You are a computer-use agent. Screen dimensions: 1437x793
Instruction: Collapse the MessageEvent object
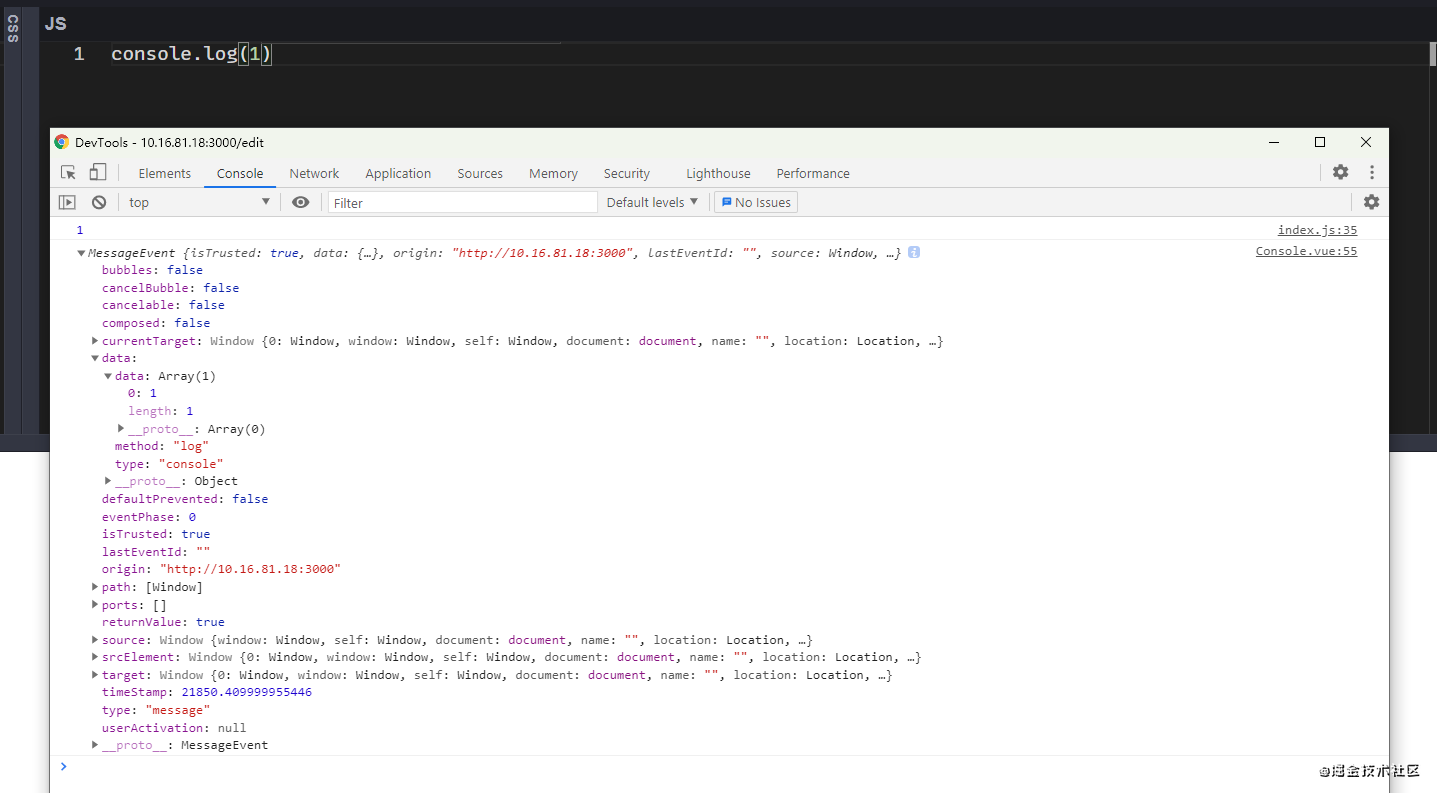81,253
